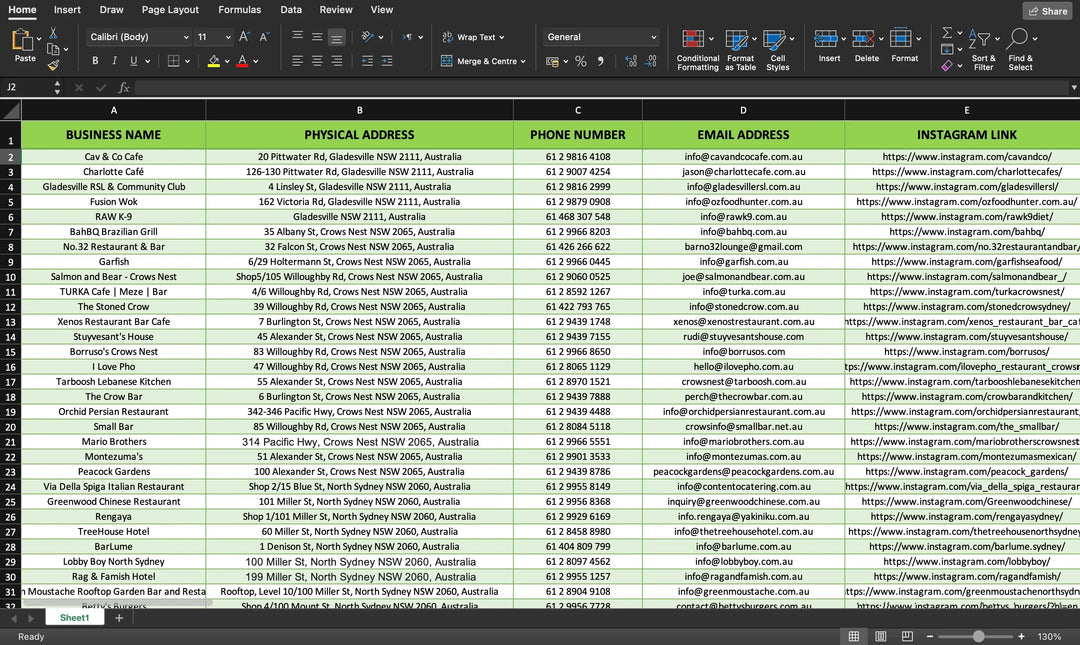
Task: Switch to the Formulas ribbon tab
Action: tap(240, 9)
